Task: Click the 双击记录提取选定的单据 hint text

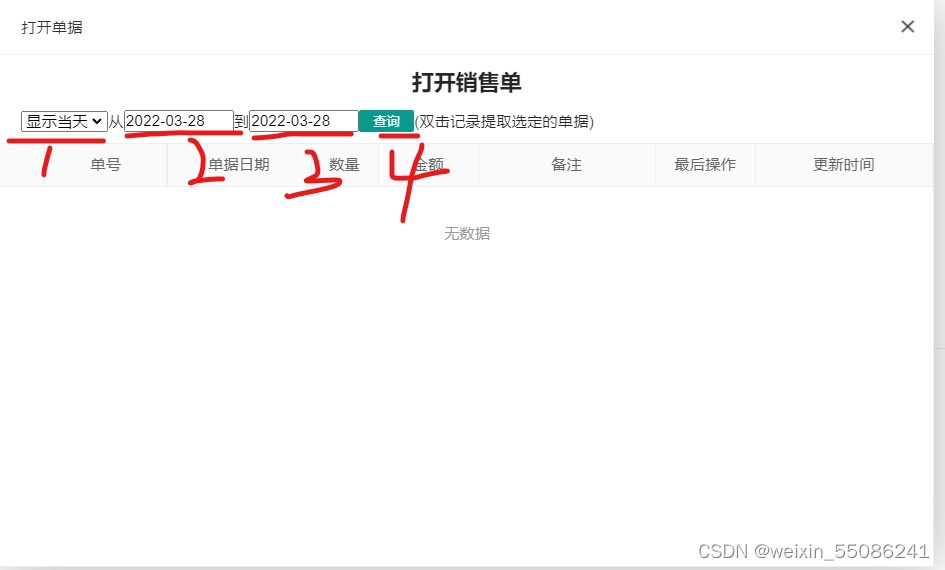Action: coord(504,122)
